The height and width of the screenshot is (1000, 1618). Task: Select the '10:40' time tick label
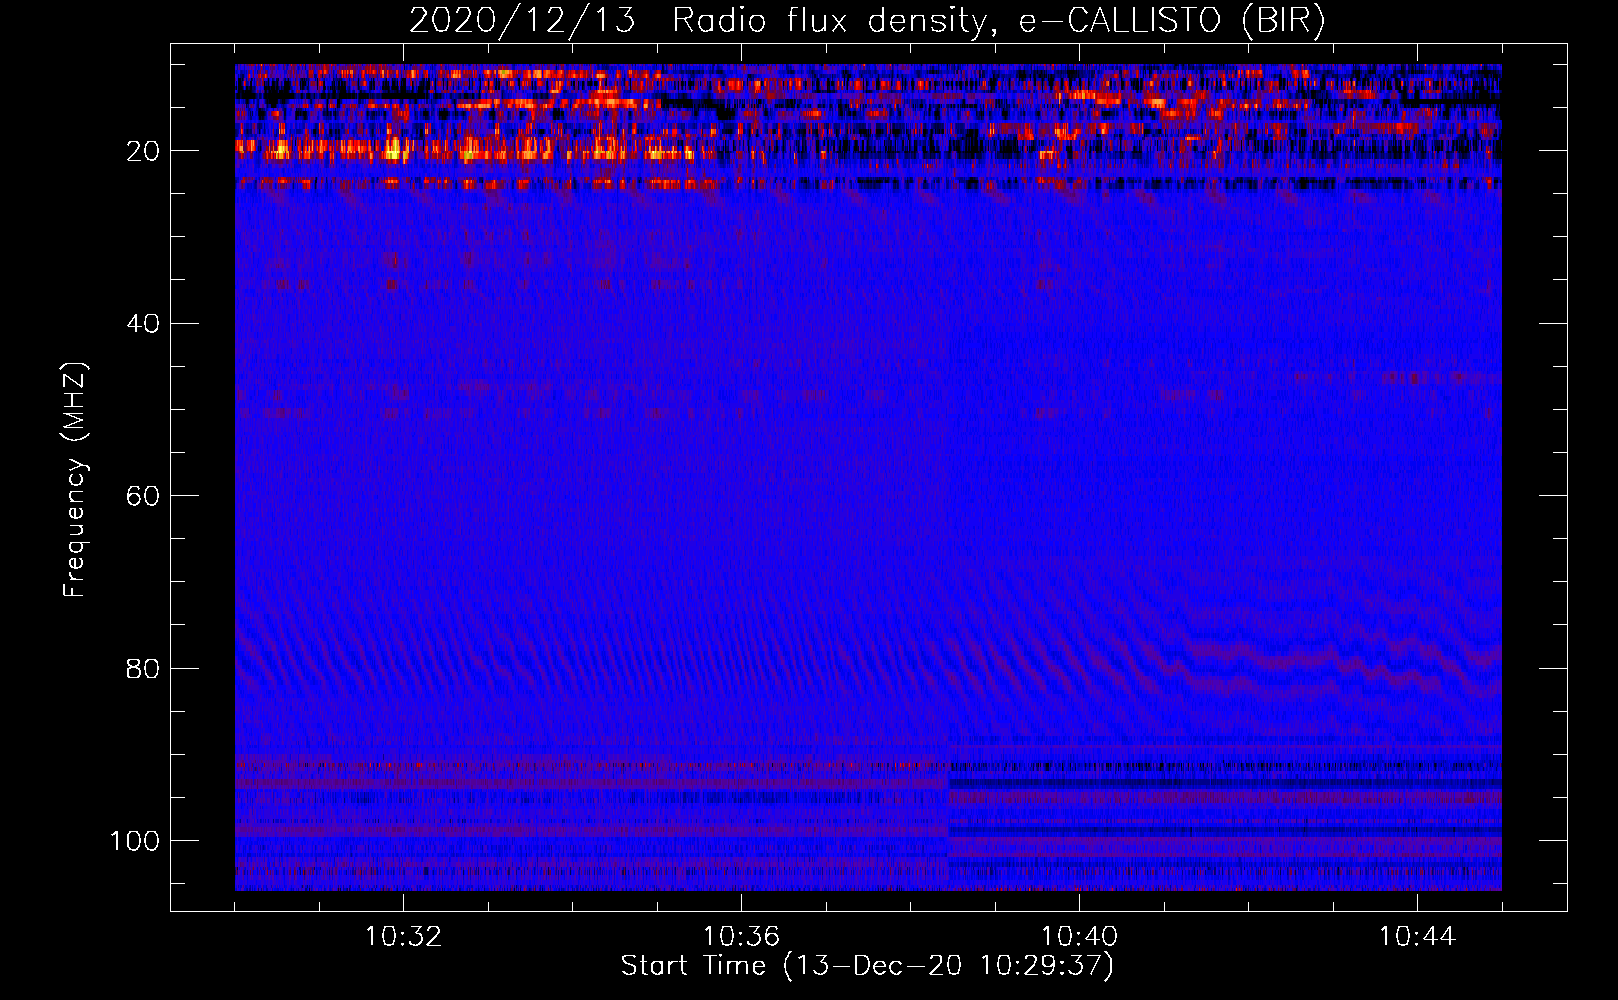(1079, 937)
